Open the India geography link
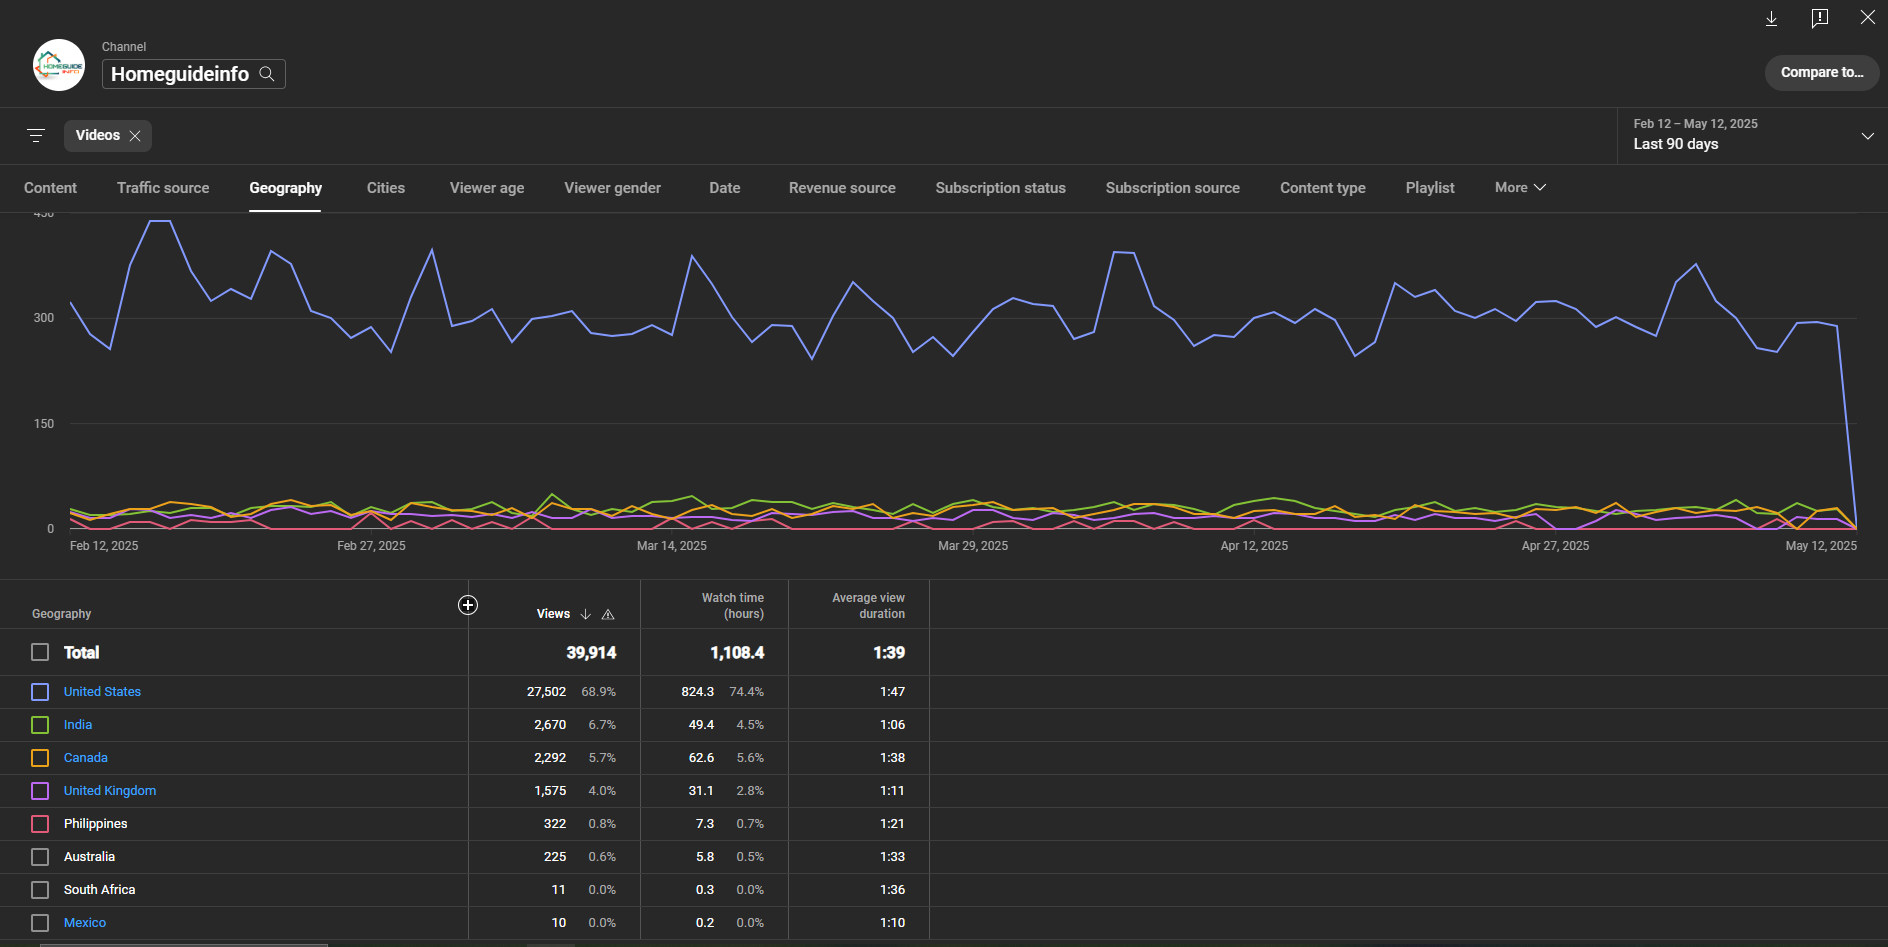This screenshot has height=947, width=1888. [78, 725]
